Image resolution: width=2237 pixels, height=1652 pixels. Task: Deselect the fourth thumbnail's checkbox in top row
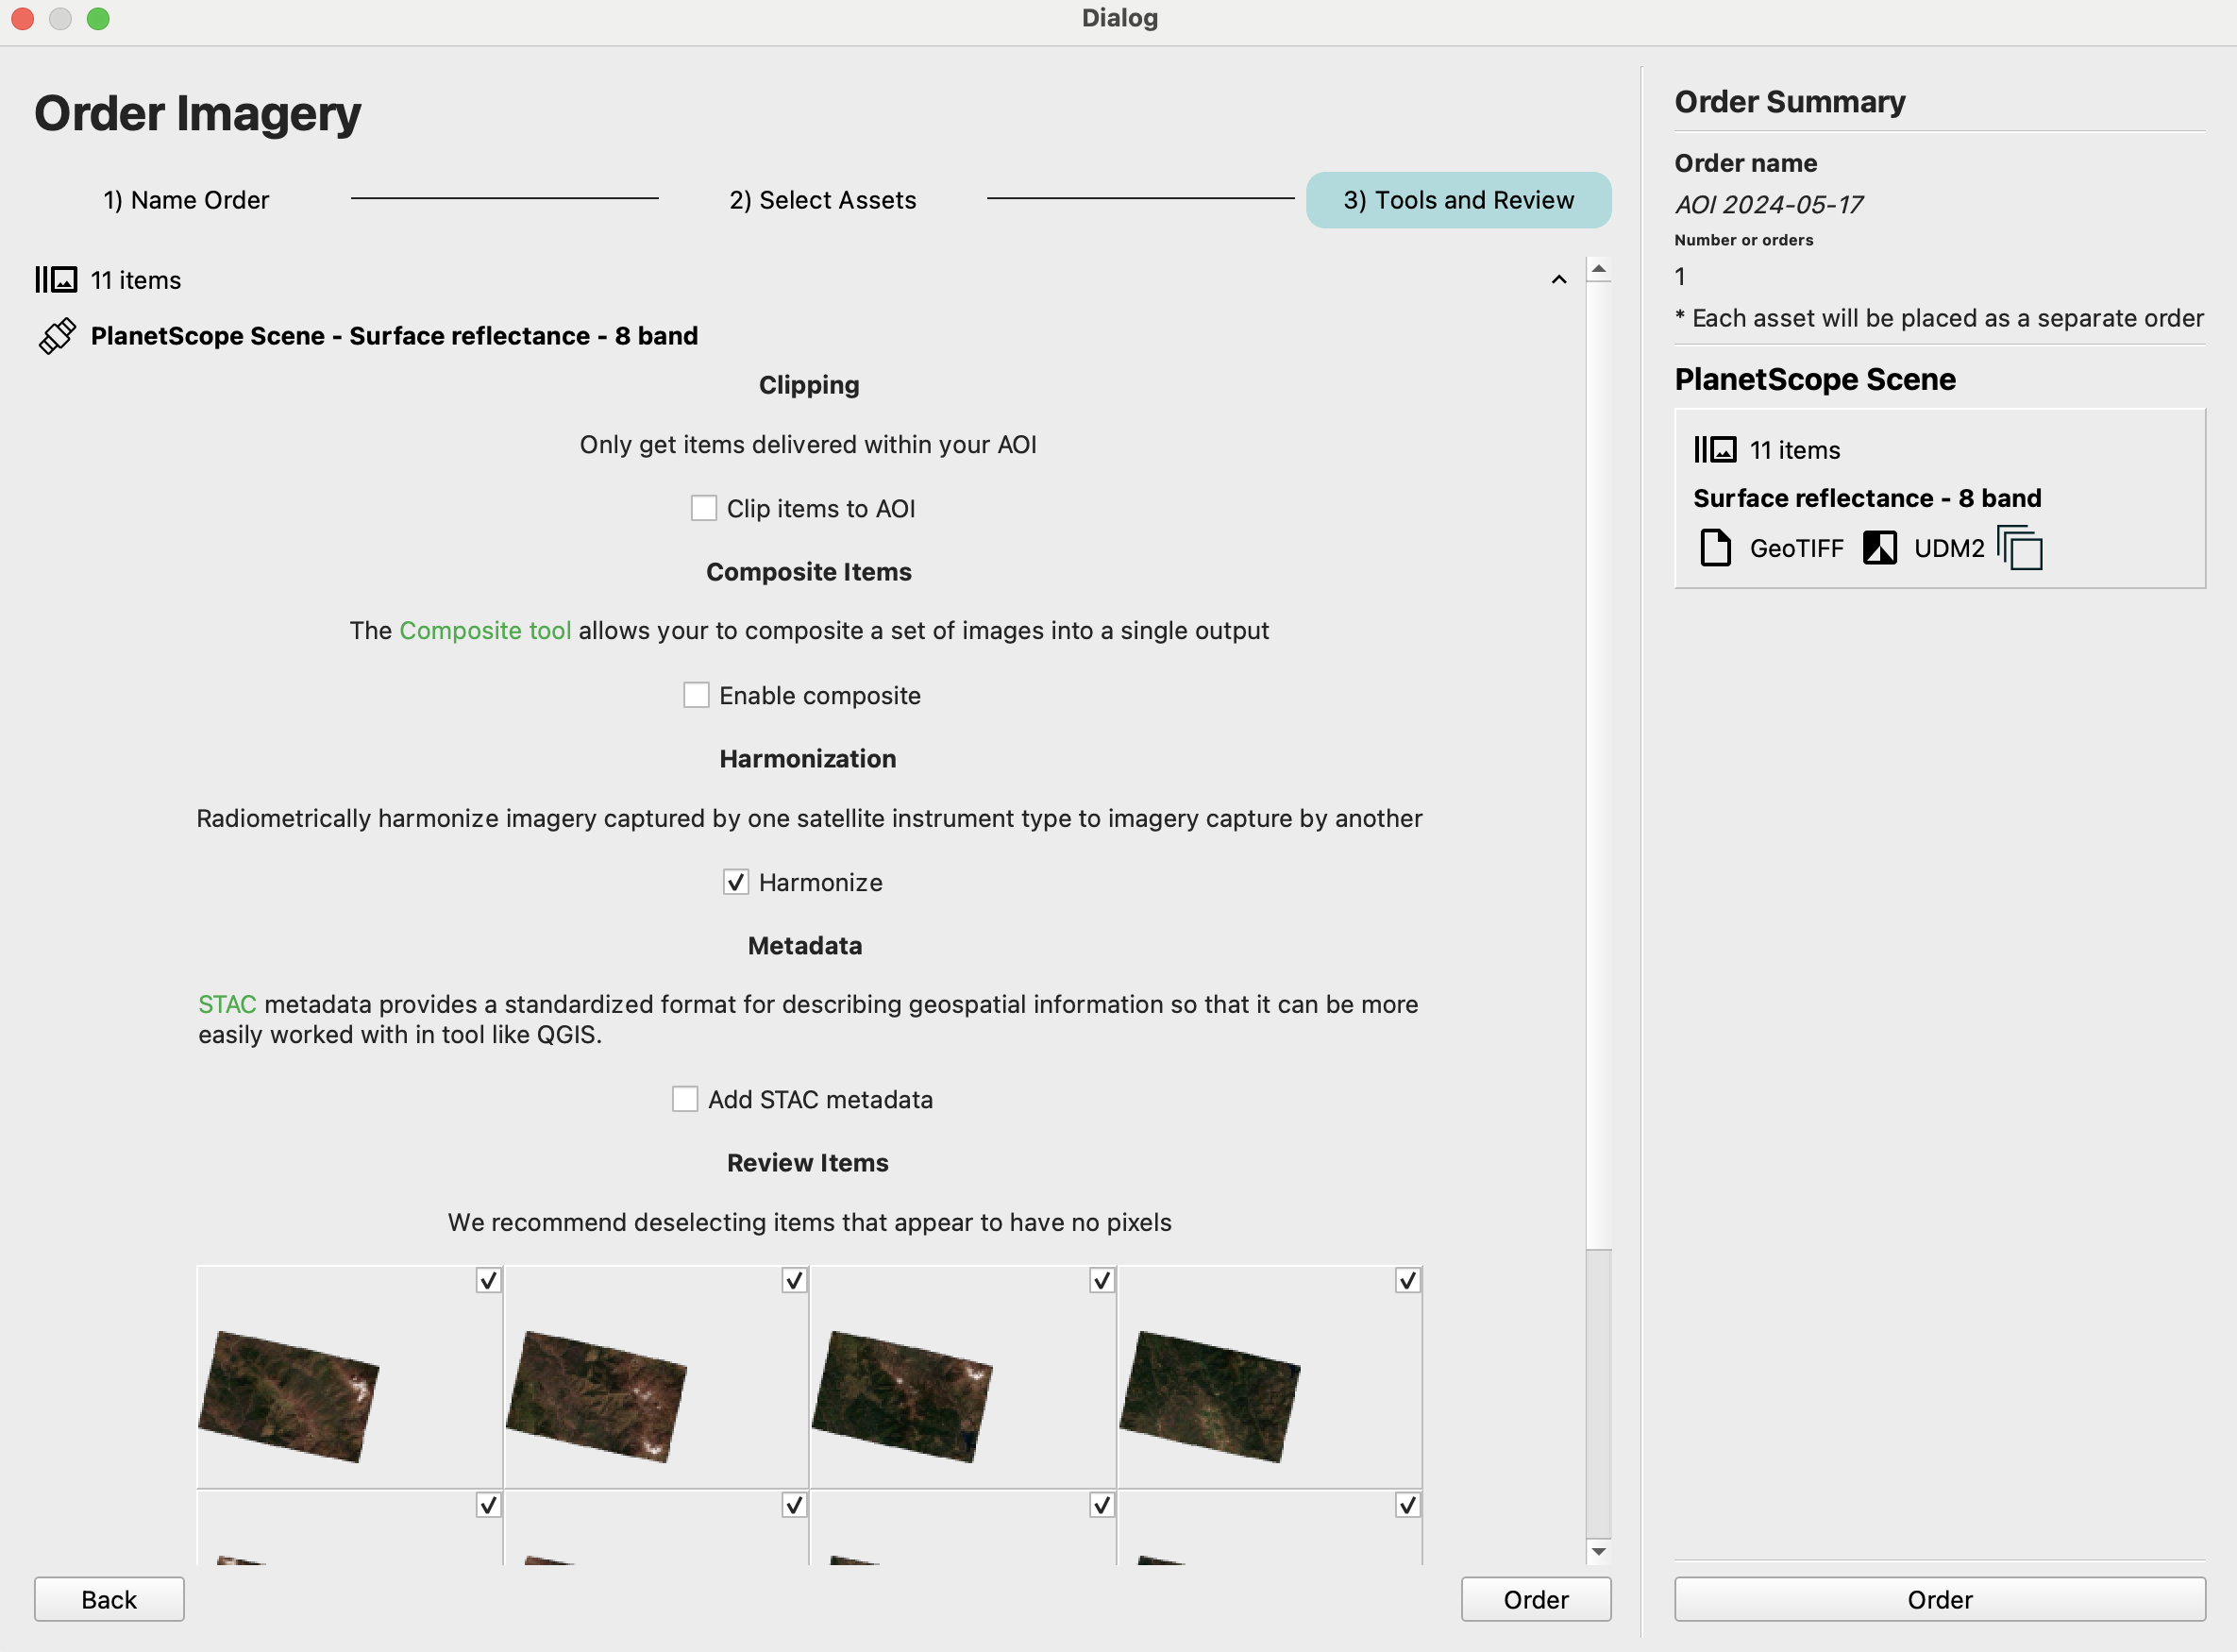[x=1407, y=1280]
